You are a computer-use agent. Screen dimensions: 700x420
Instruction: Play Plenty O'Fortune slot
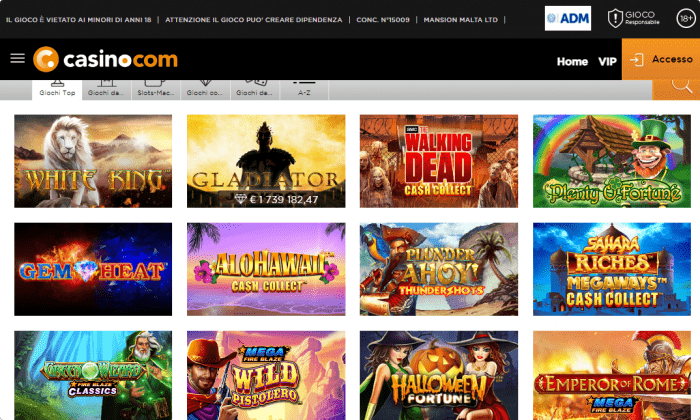click(x=612, y=161)
